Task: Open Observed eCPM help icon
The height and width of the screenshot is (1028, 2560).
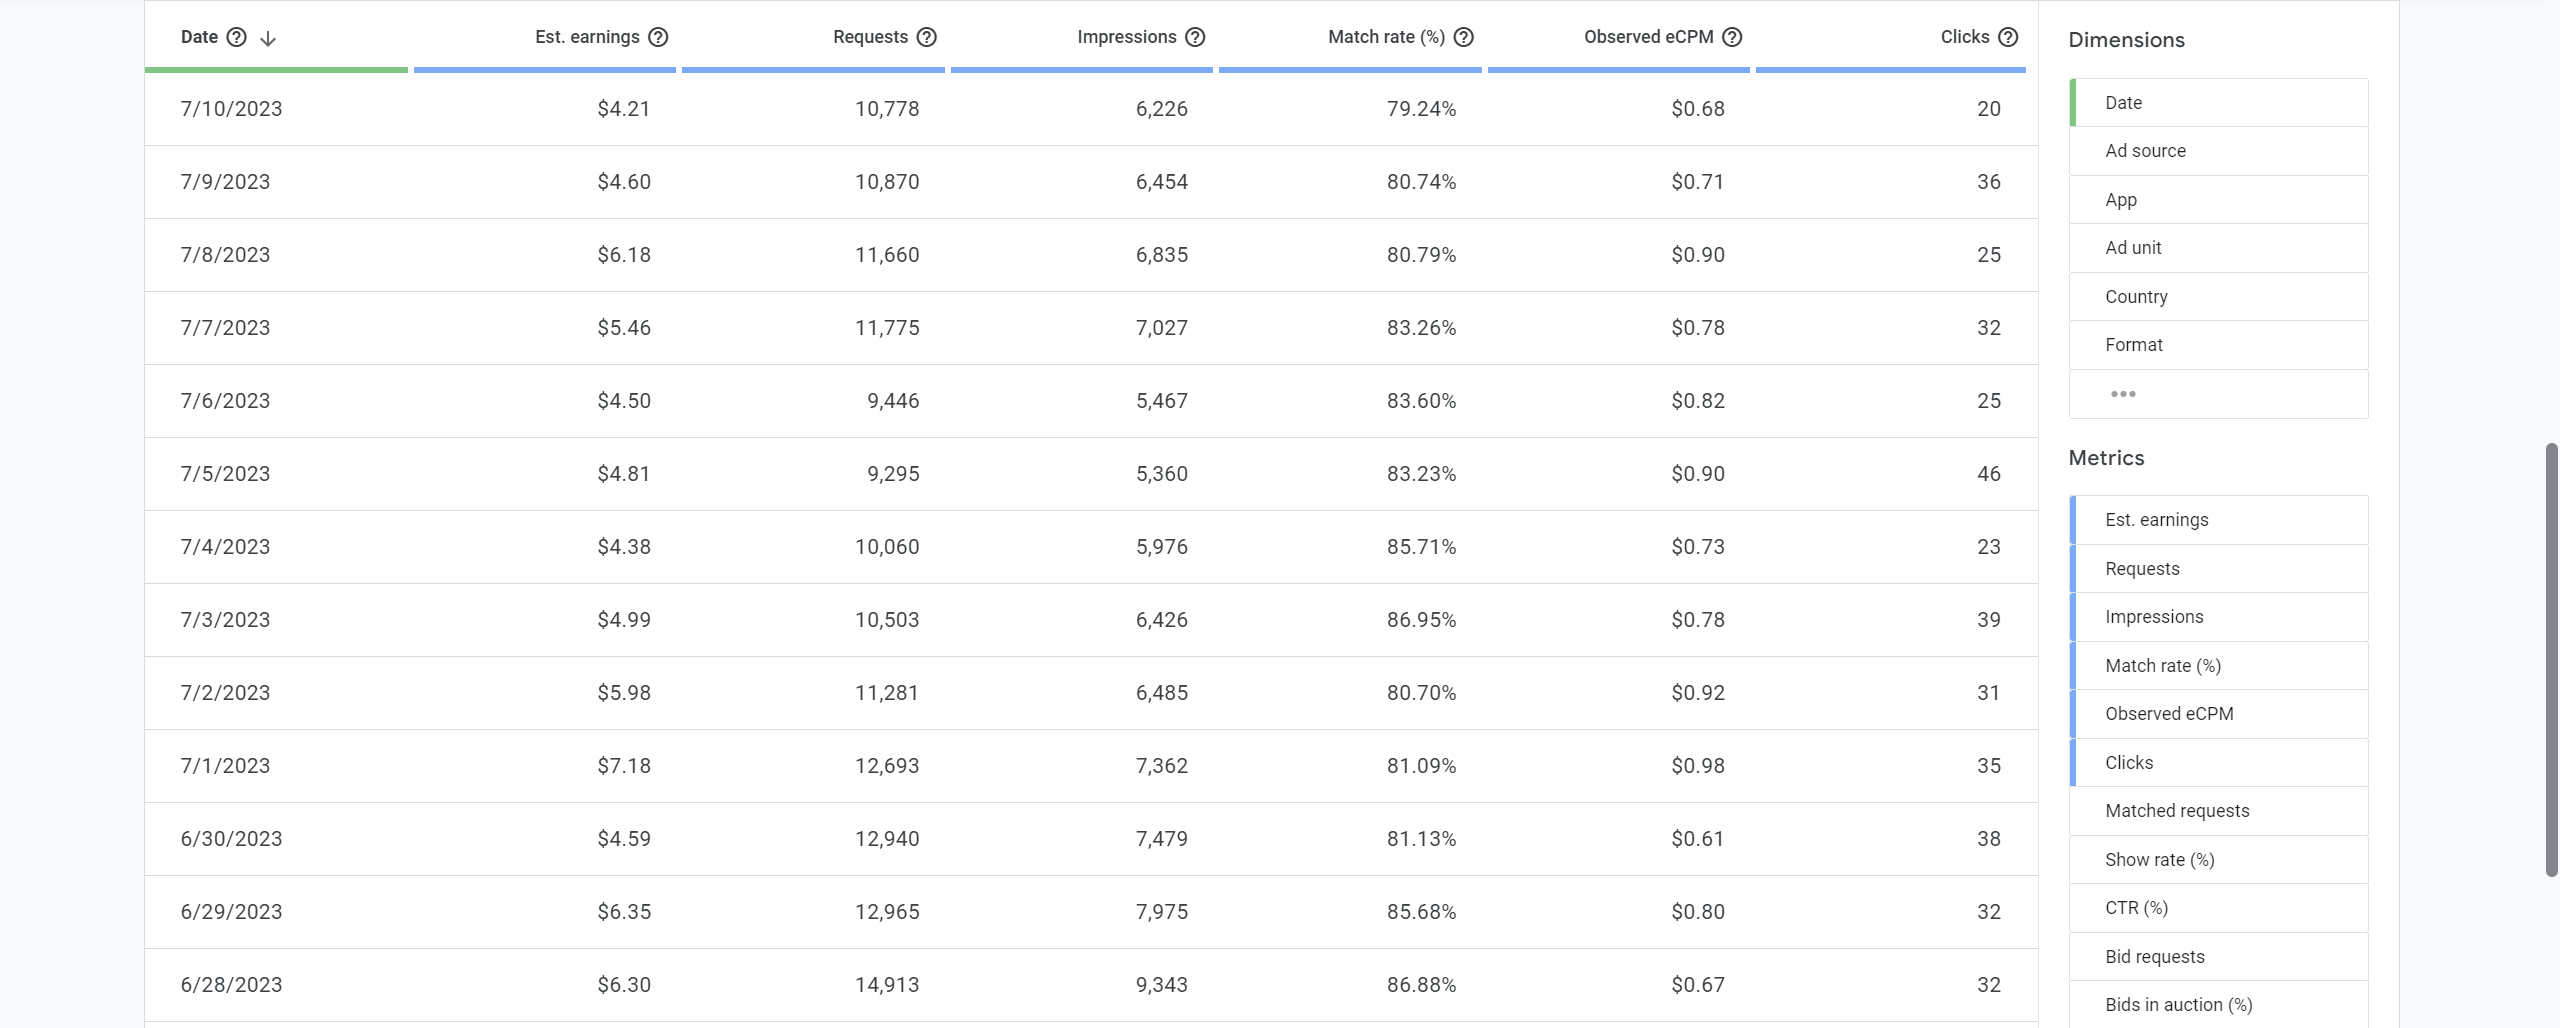Action: pyautogui.click(x=1733, y=37)
